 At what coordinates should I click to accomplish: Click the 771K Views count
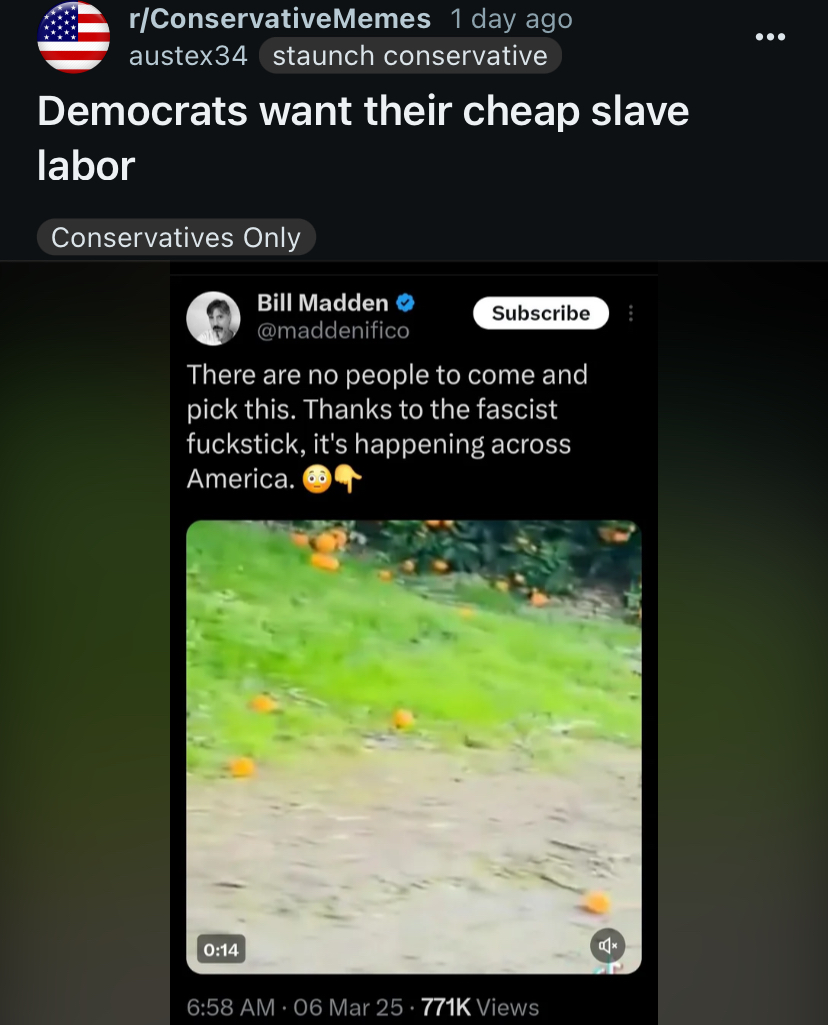tap(480, 1007)
